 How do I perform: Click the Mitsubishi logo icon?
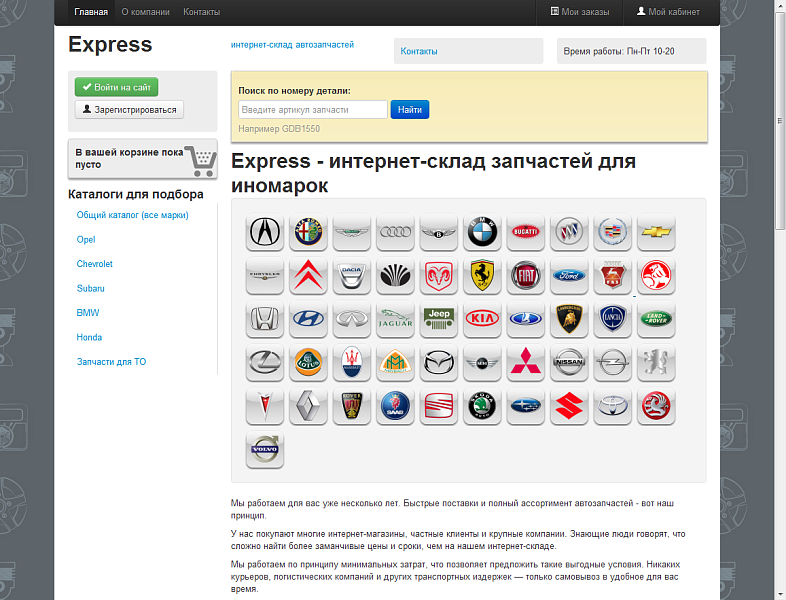click(x=525, y=362)
